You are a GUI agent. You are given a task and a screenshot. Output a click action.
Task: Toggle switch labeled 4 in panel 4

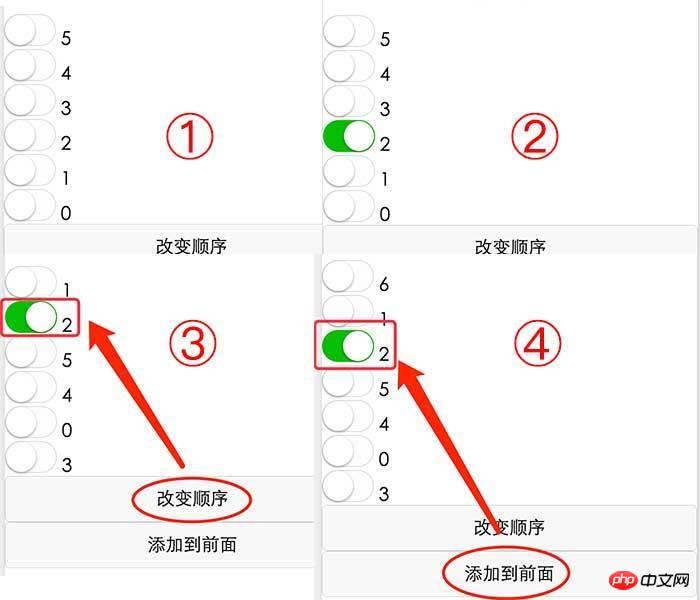pos(348,416)
